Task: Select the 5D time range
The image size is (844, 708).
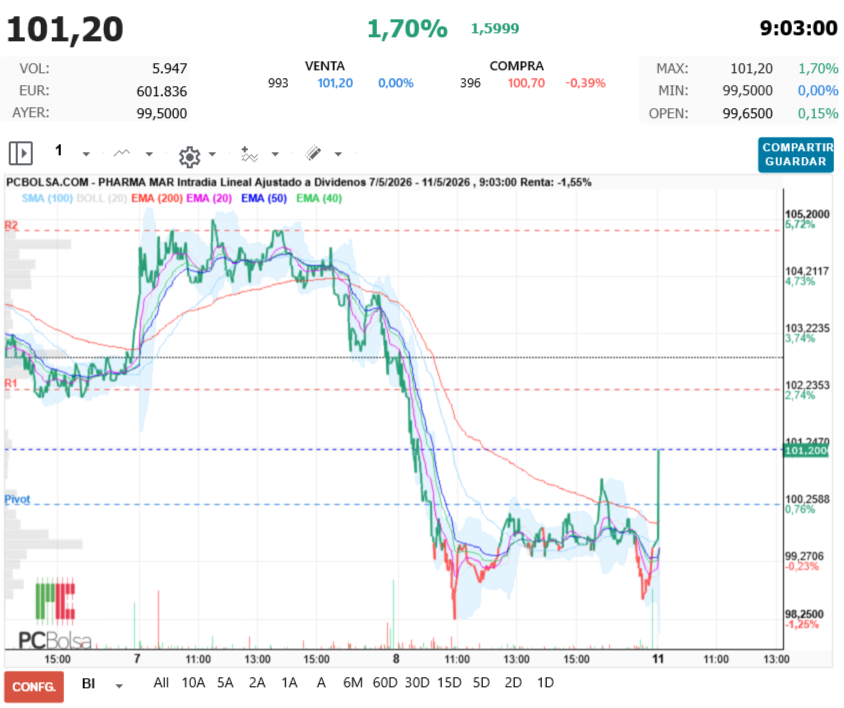Action: [481, 683]
